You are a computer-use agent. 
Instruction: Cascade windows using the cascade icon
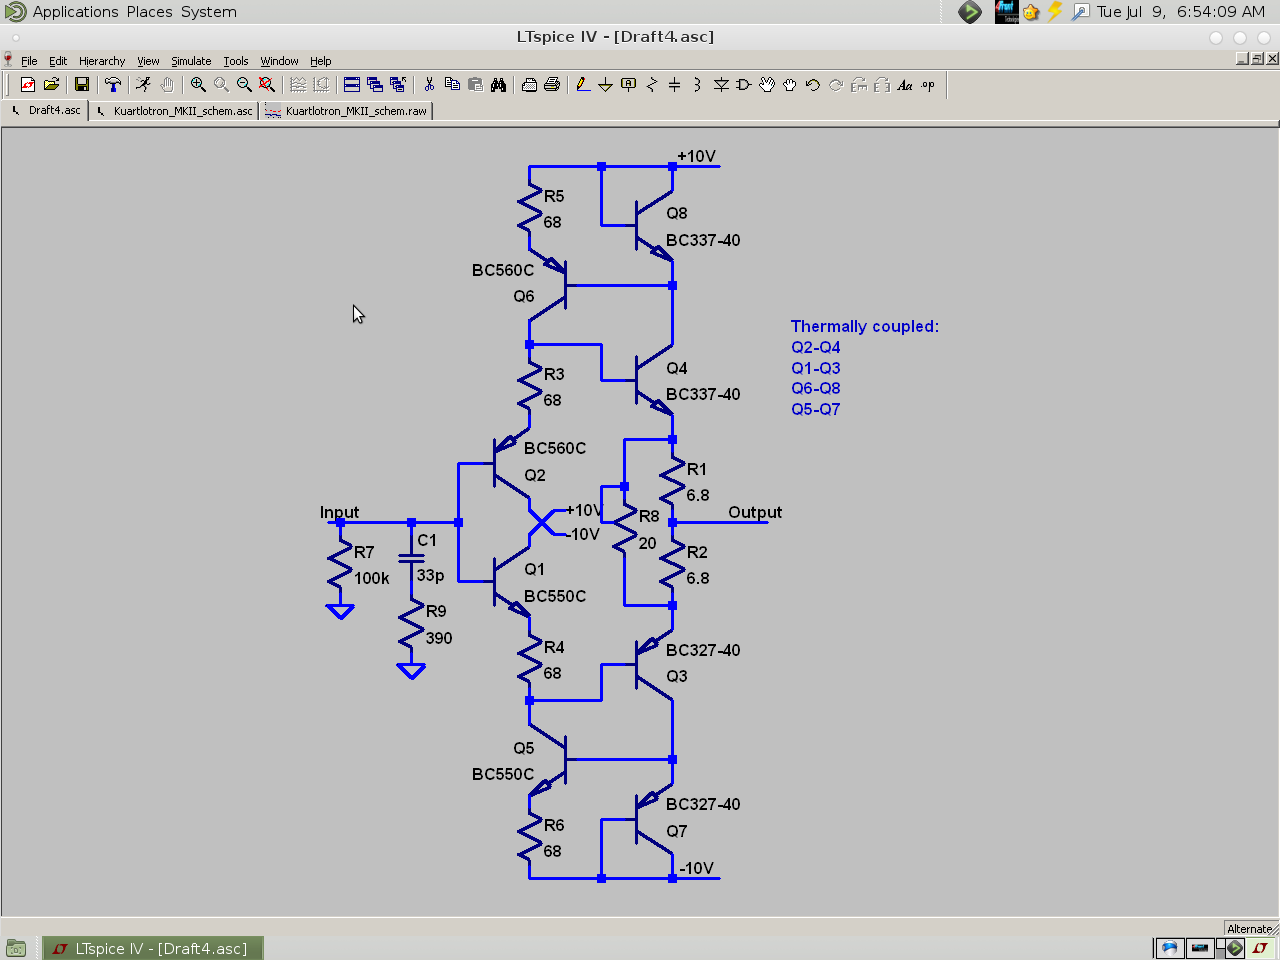pyautogui.click(x=375, y=85)
